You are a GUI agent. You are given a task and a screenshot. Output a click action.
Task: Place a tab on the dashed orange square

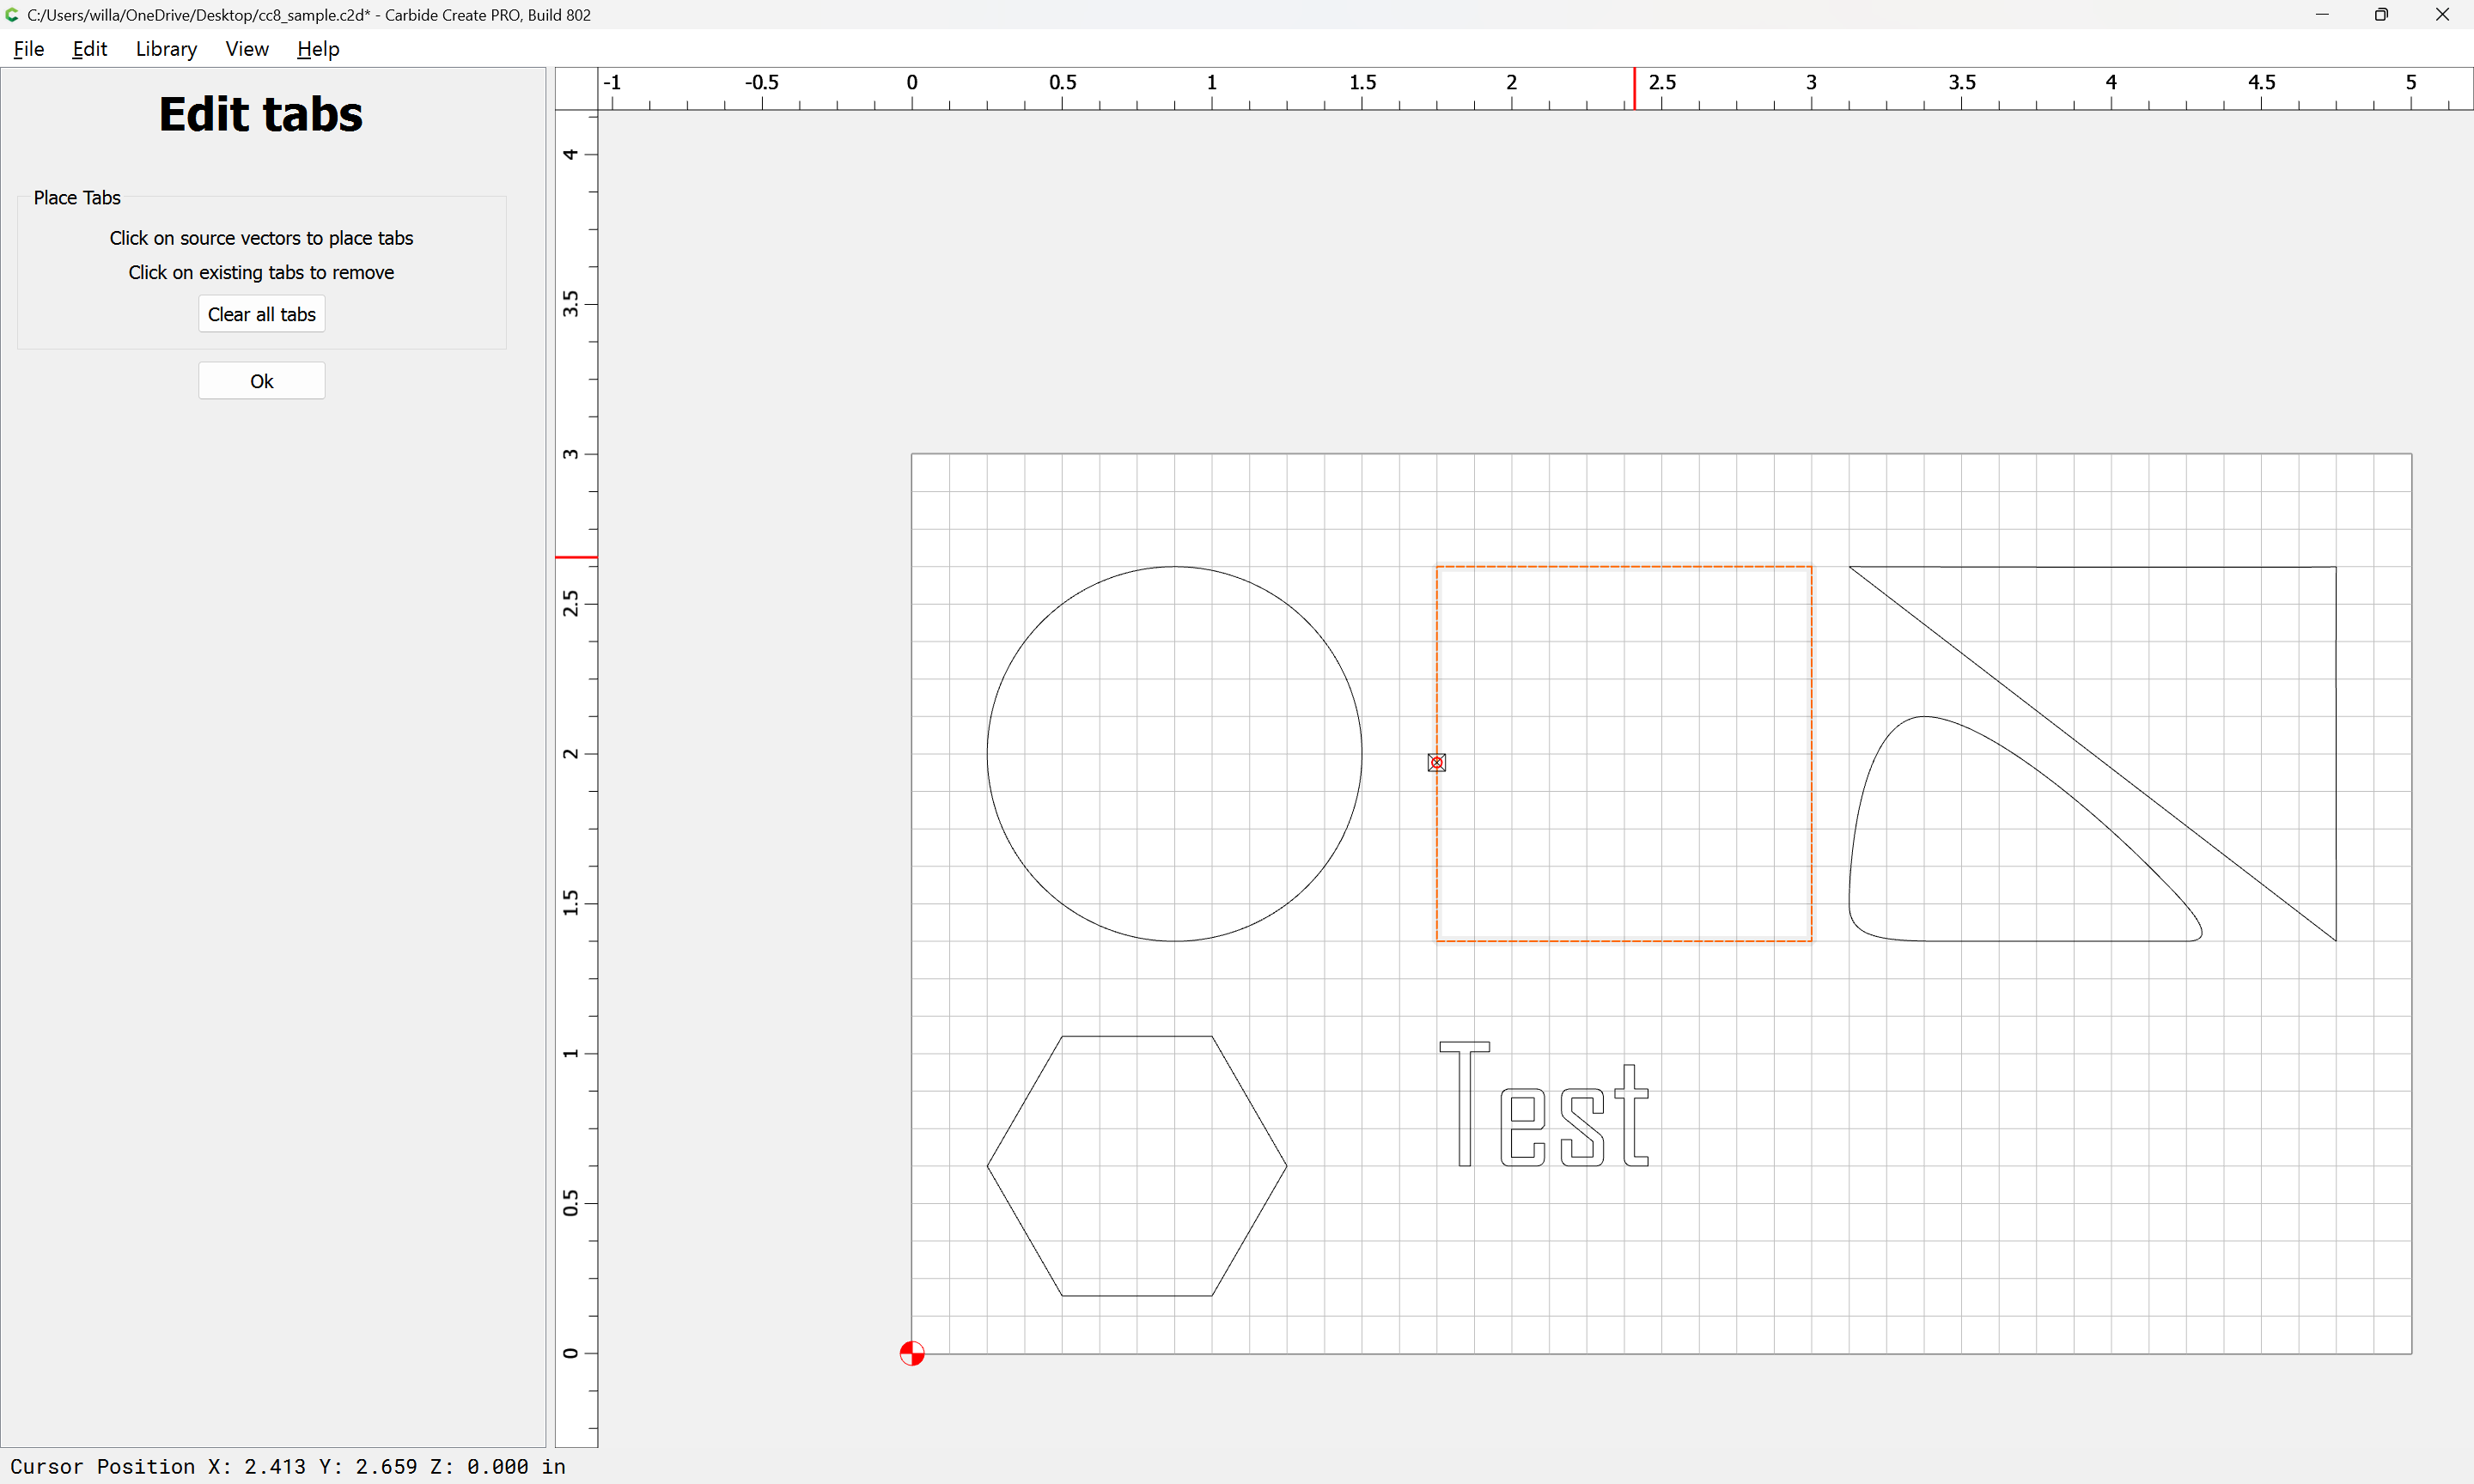(x=1624, y=567)
